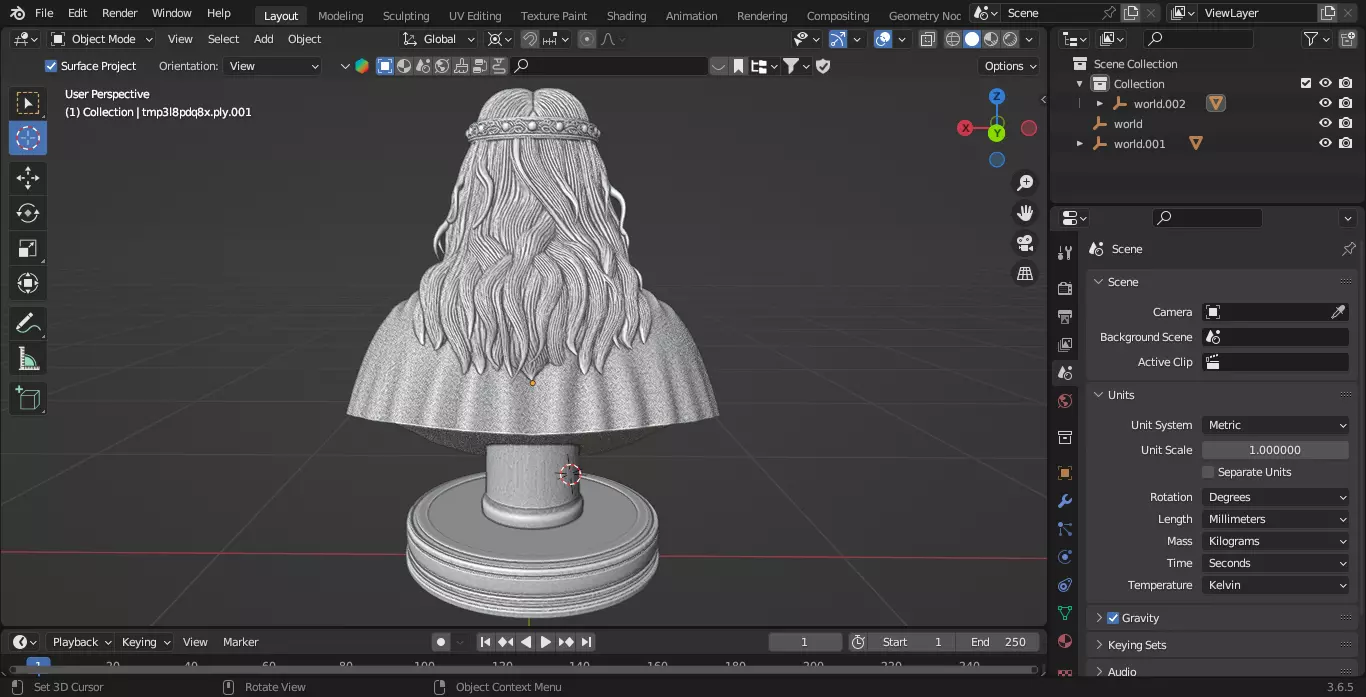
Task: Select the Scale tool
Action: coord(28,248)
